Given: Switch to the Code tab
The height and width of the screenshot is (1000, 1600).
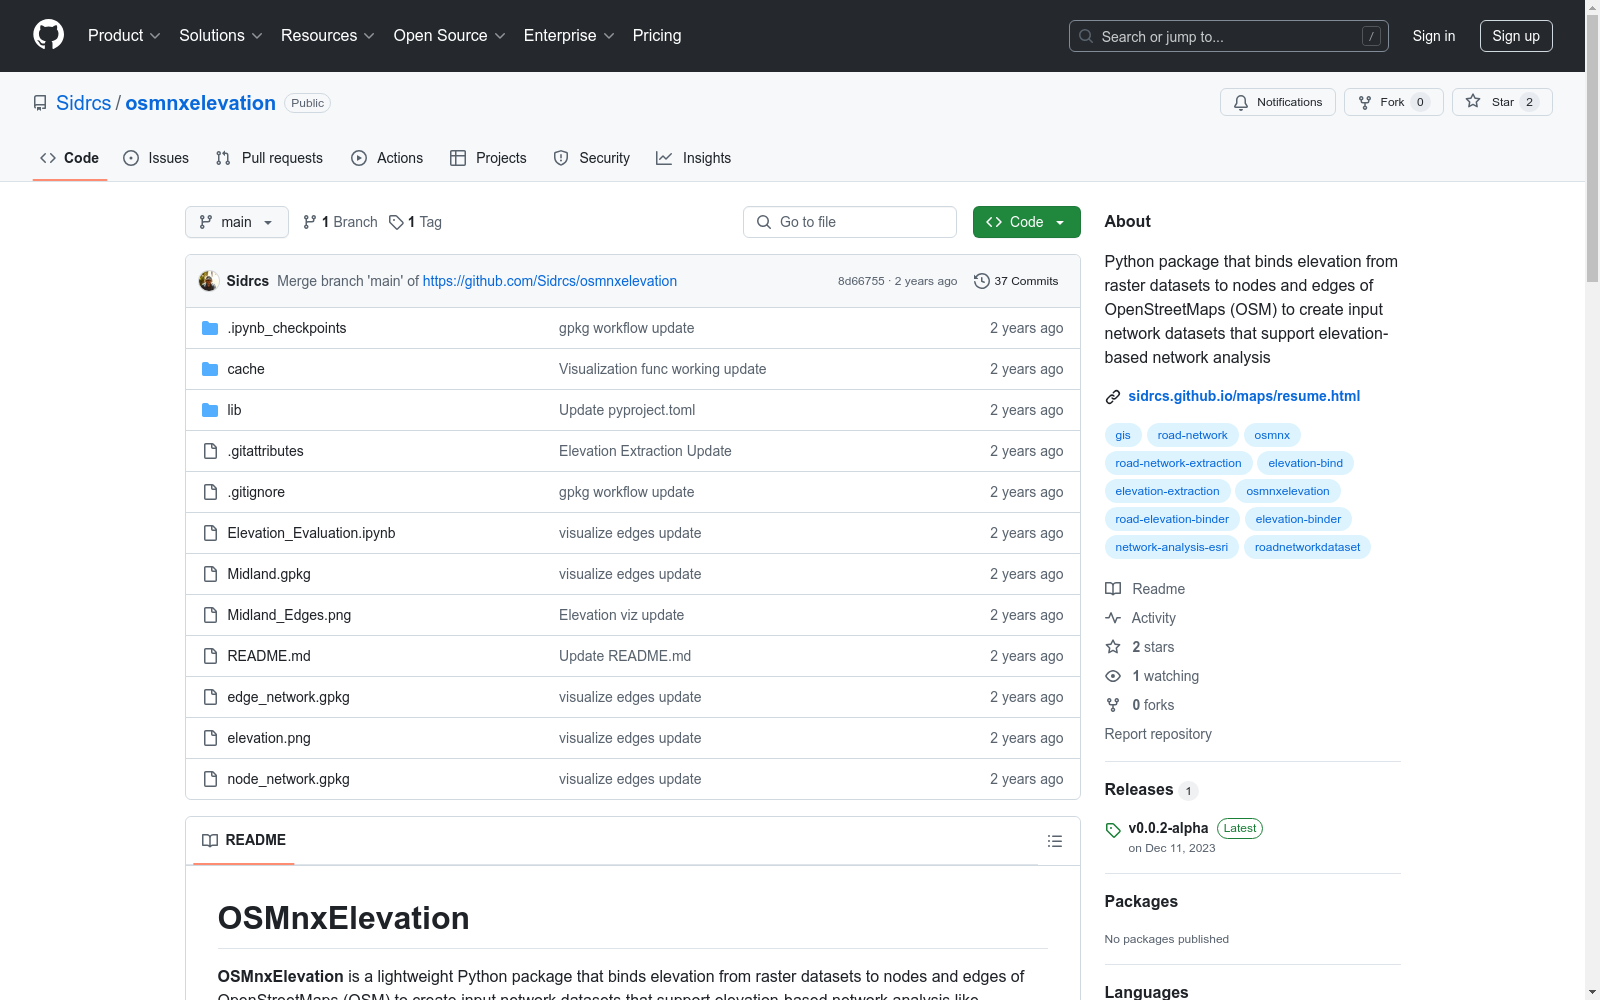Looking at the screenshot, I should (70, 158).
